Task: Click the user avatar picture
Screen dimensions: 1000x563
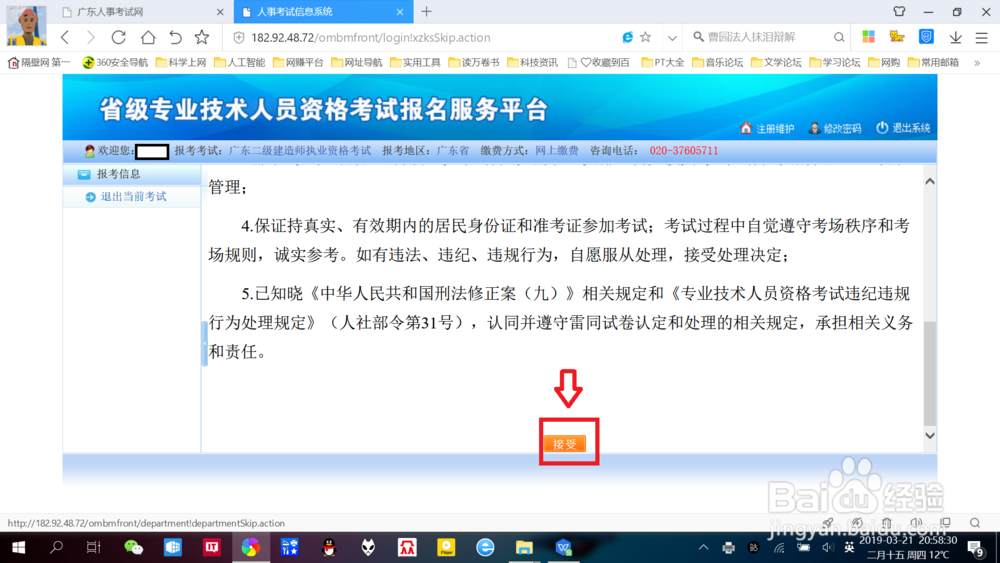Action: click(x=26, y=26)
